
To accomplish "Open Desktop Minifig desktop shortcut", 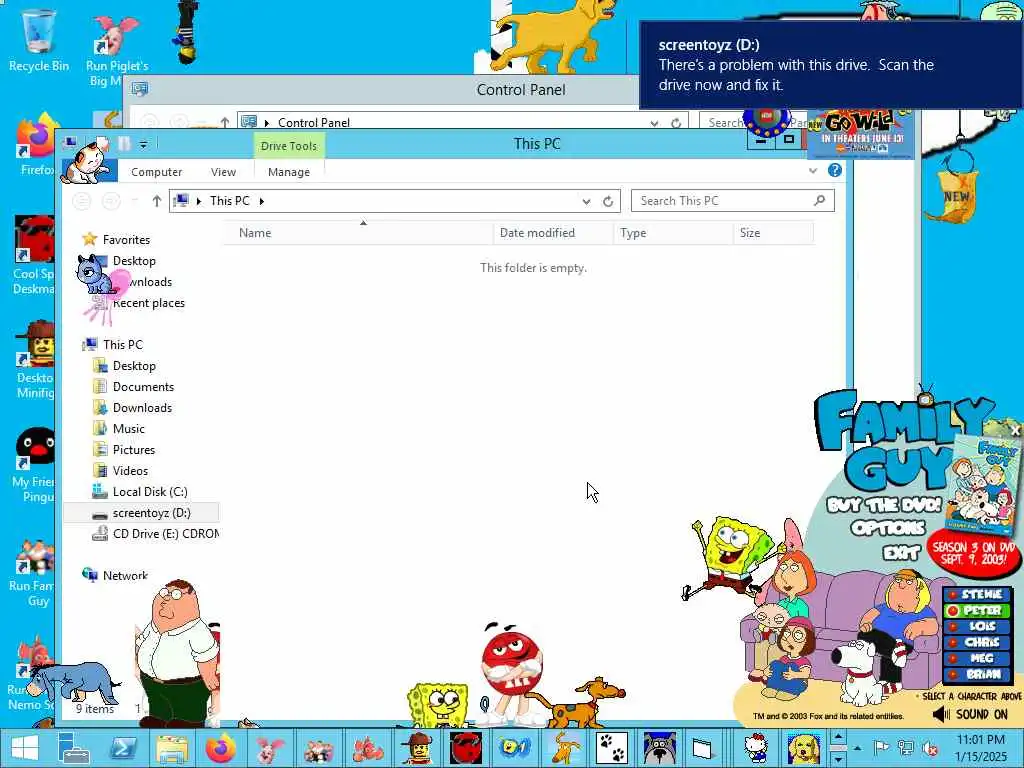I will 35,360.
